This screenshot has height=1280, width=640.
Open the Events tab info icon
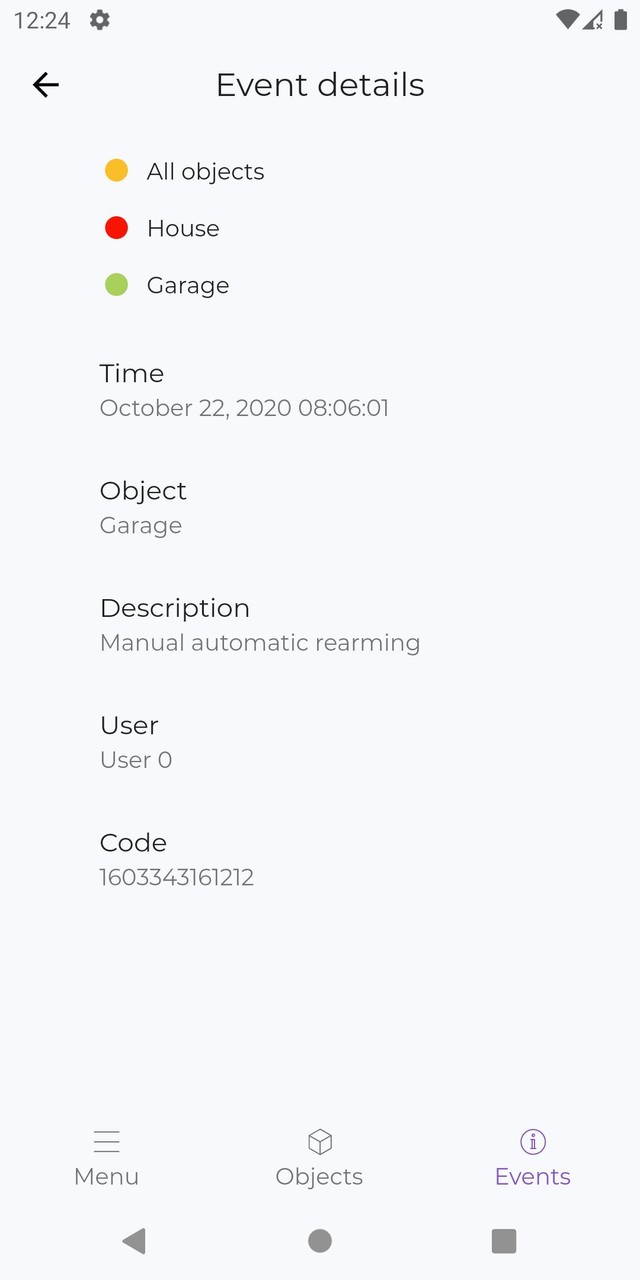click(532, 1140)
